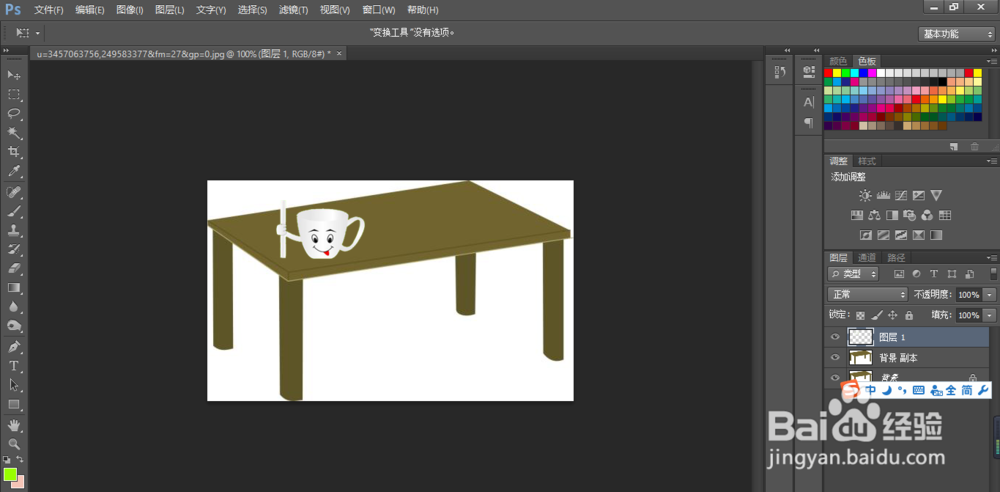Image resolution: width=1000 pixels, height=492 pixels.
Task: Open the 基本功能 workspace dropdown
Action: pos(956,34)
